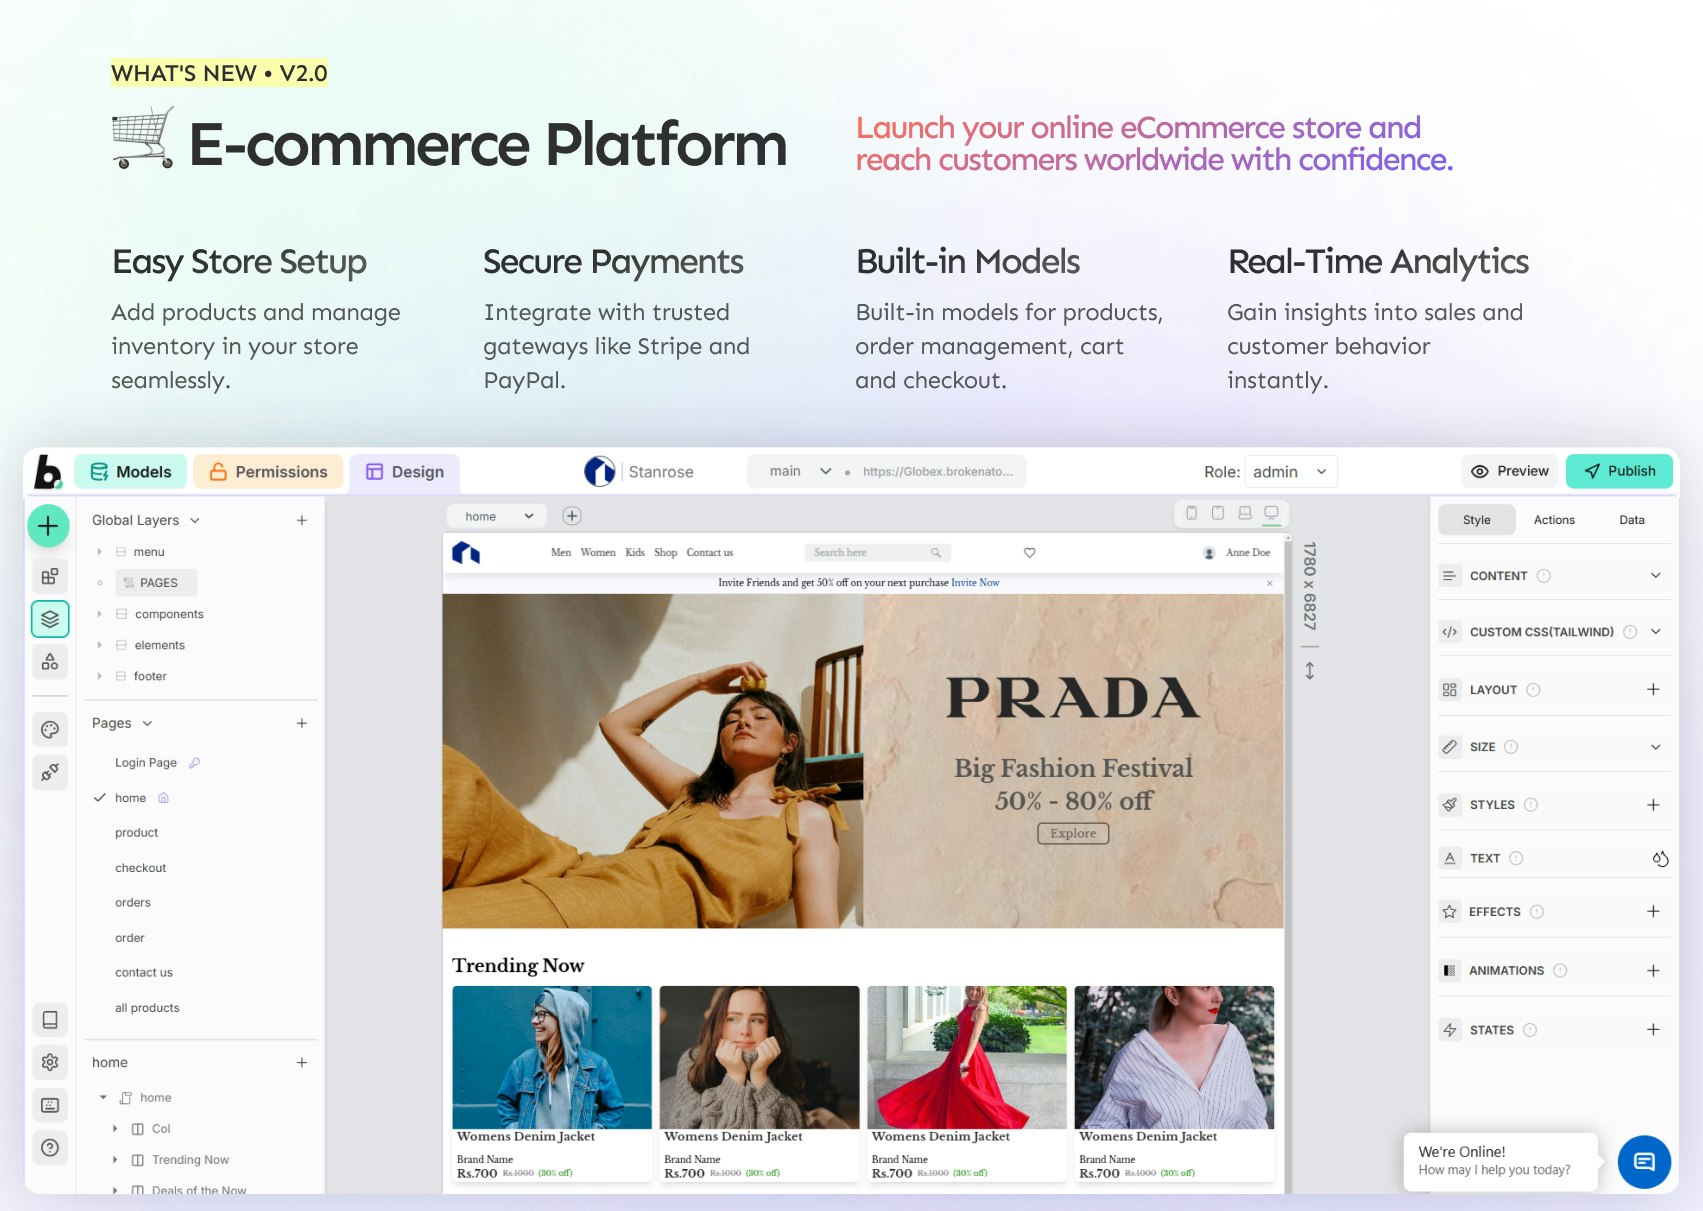Viewport: 1703px width, 1211px height.
Task: Open the components grid icon in sidebar
Action: point(50,576)
